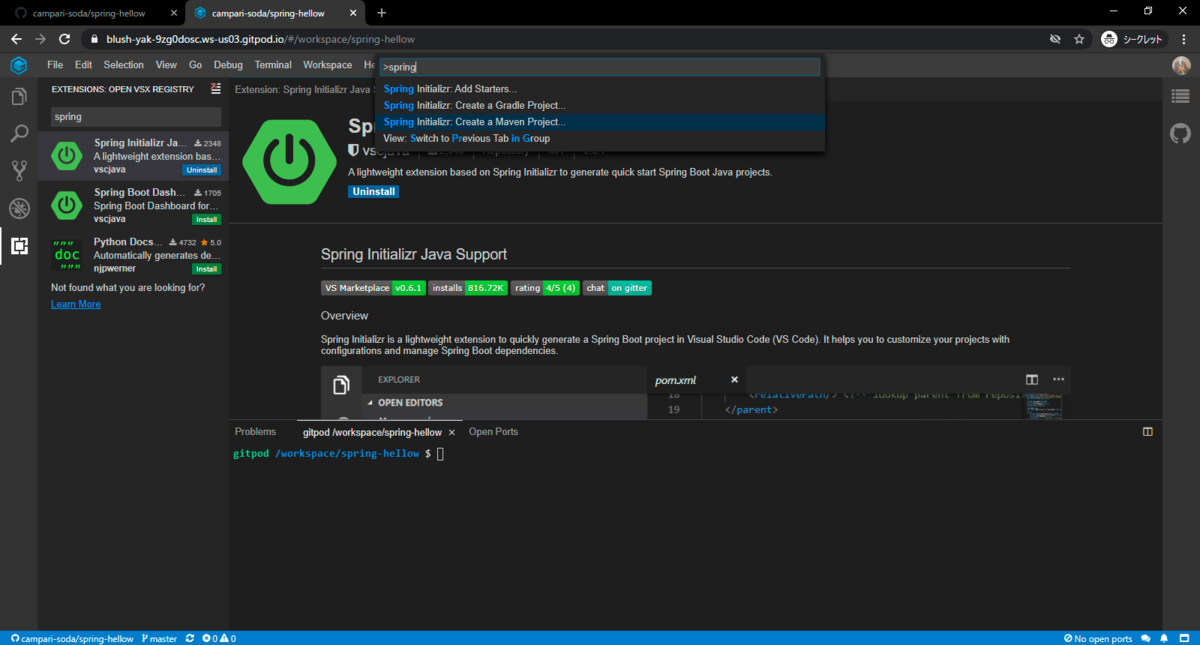The image size is (1200, 645).
Task: Open the Debug view bug icon
Action: 19,208
